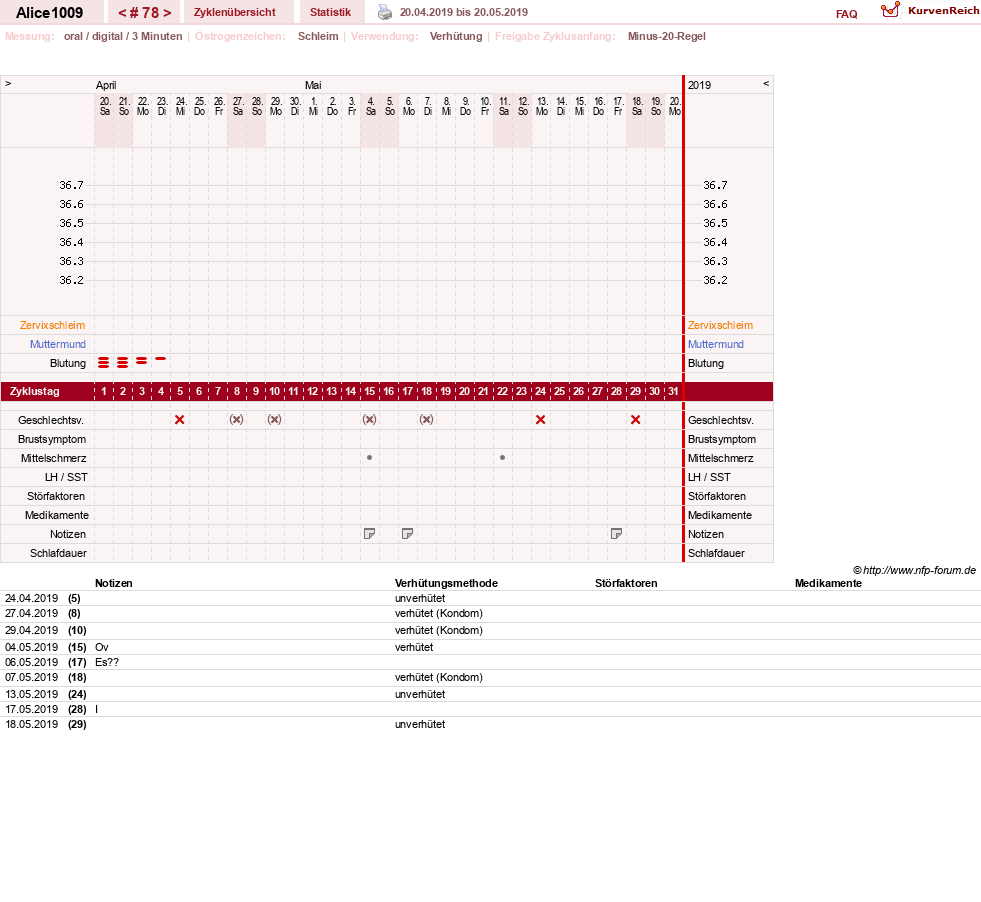
Task: Click the left LH / SST row label
Action: (x=66, y=477)
